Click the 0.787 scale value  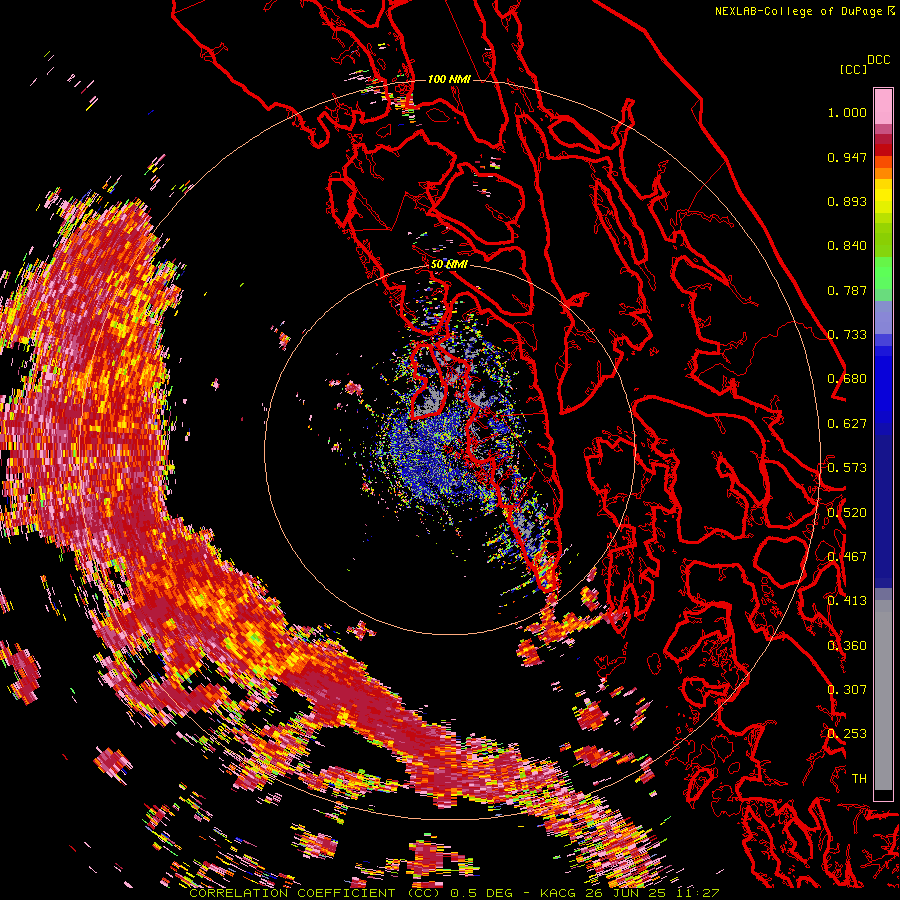click(847, 290)
